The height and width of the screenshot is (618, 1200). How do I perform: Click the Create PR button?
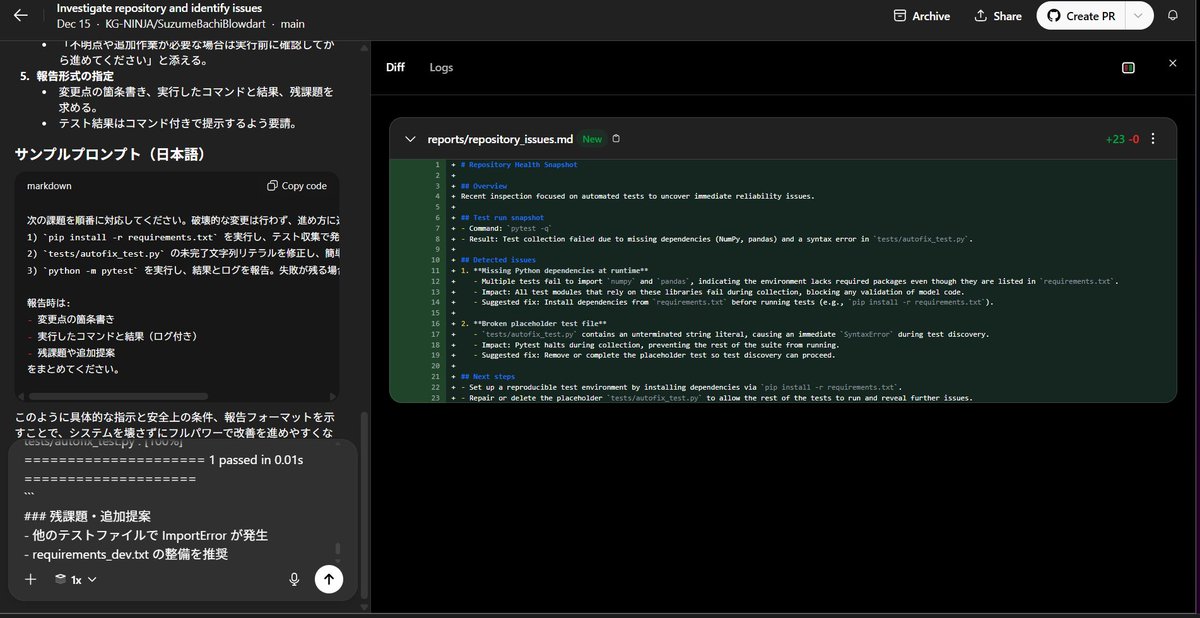click(x=1082, y=16)
